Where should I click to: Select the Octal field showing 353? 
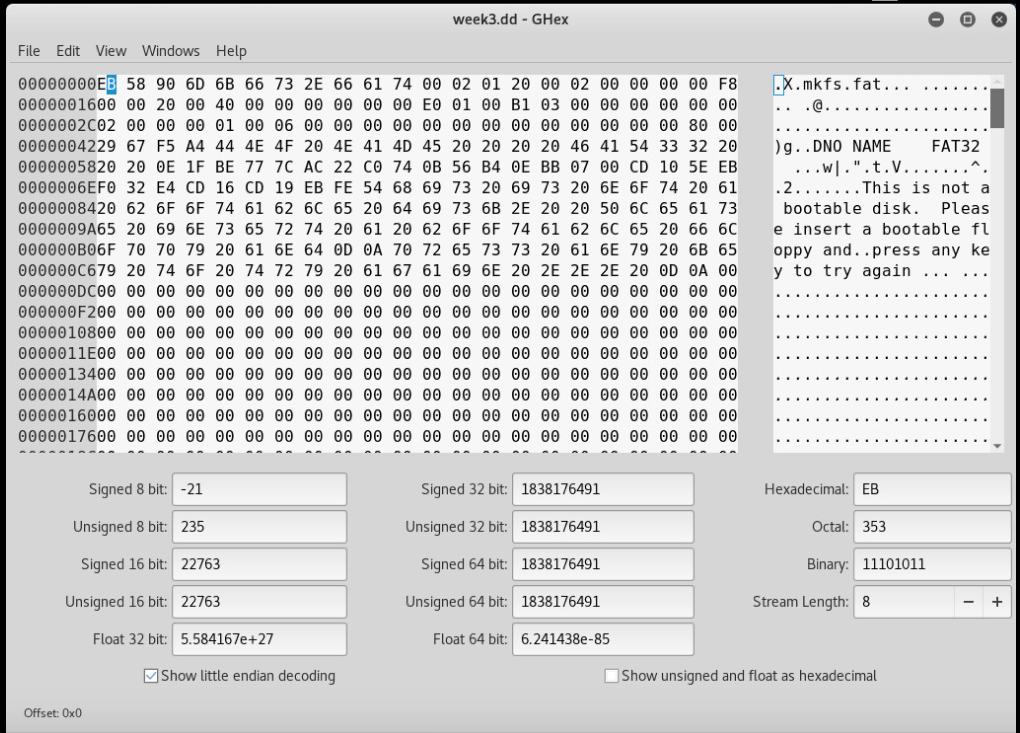931,526
